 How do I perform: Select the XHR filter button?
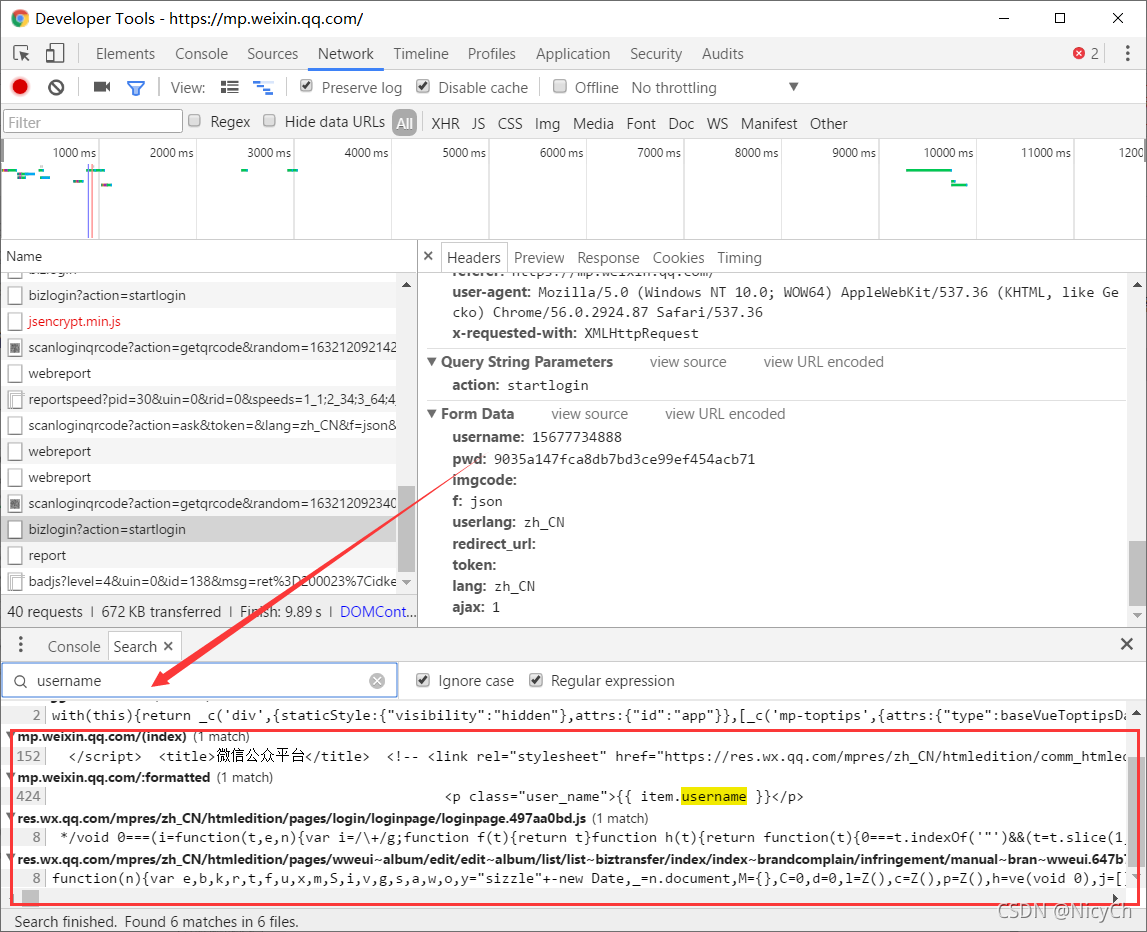pyautogui.click(x=445, y=124)
